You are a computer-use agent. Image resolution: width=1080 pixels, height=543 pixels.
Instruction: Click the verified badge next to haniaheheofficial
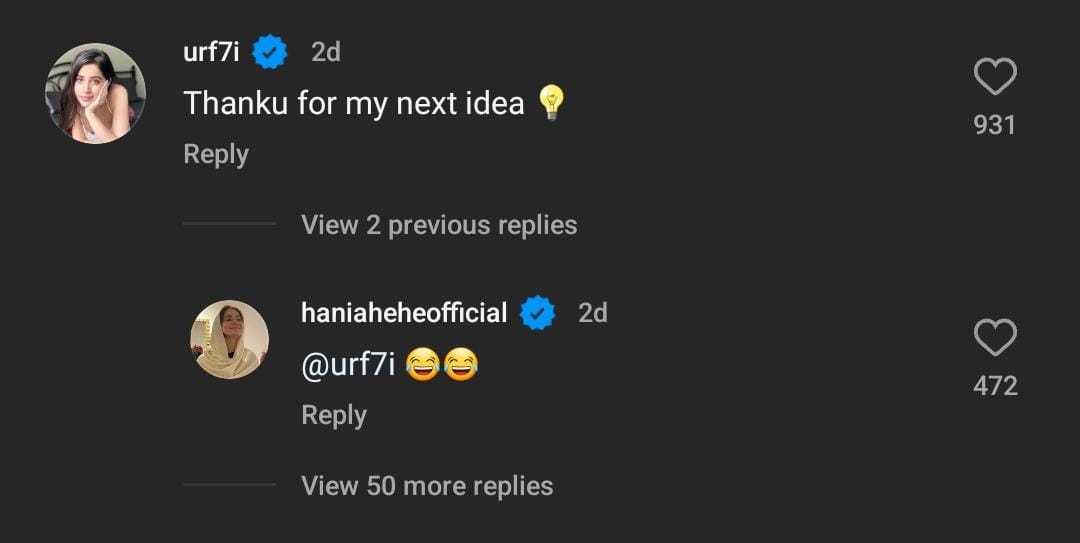(538, 313)
